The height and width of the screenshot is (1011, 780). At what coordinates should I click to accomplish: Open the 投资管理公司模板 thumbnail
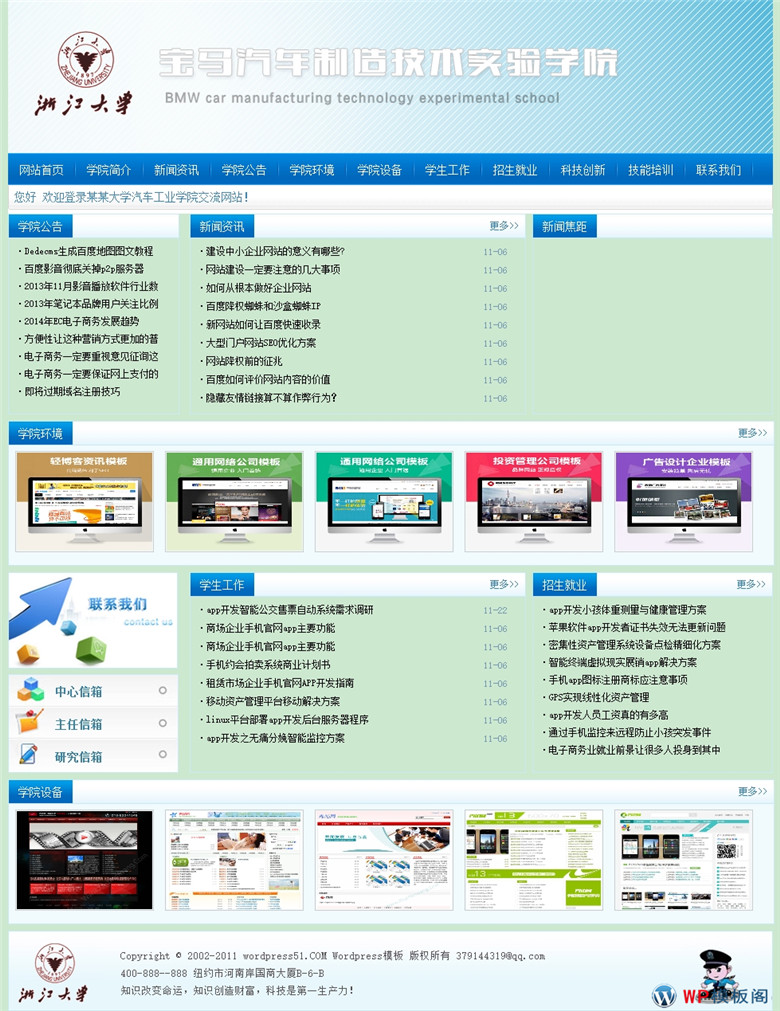(534, 502)
